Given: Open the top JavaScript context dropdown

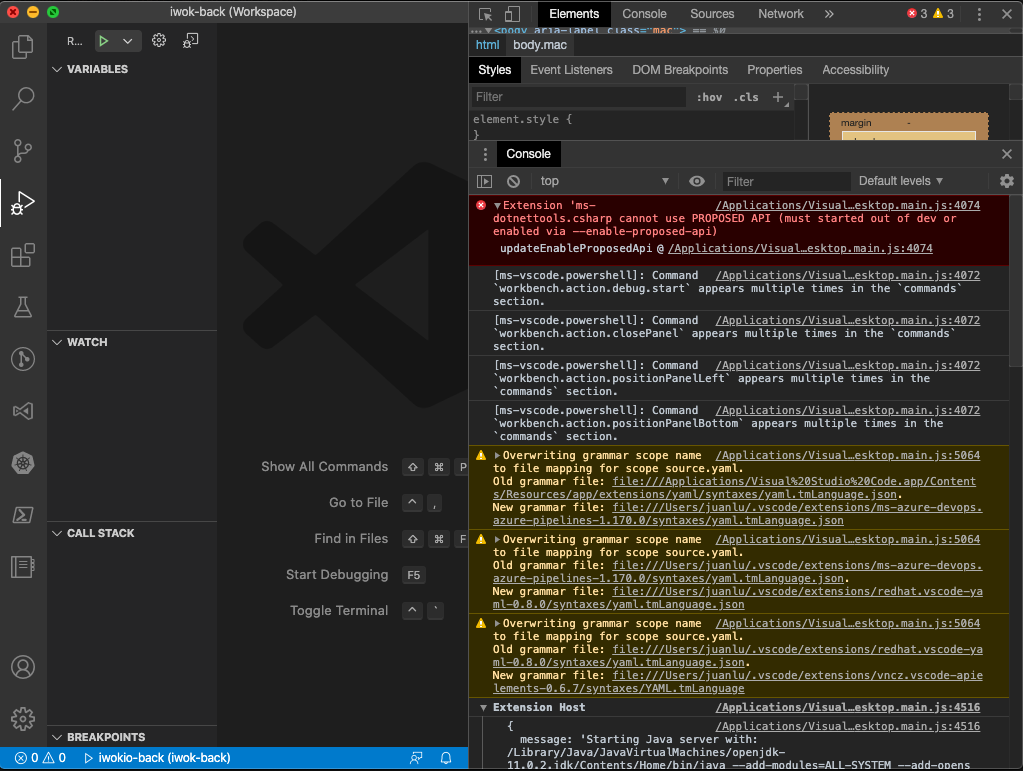Looking at the screenshot, I should click(603, 181).
